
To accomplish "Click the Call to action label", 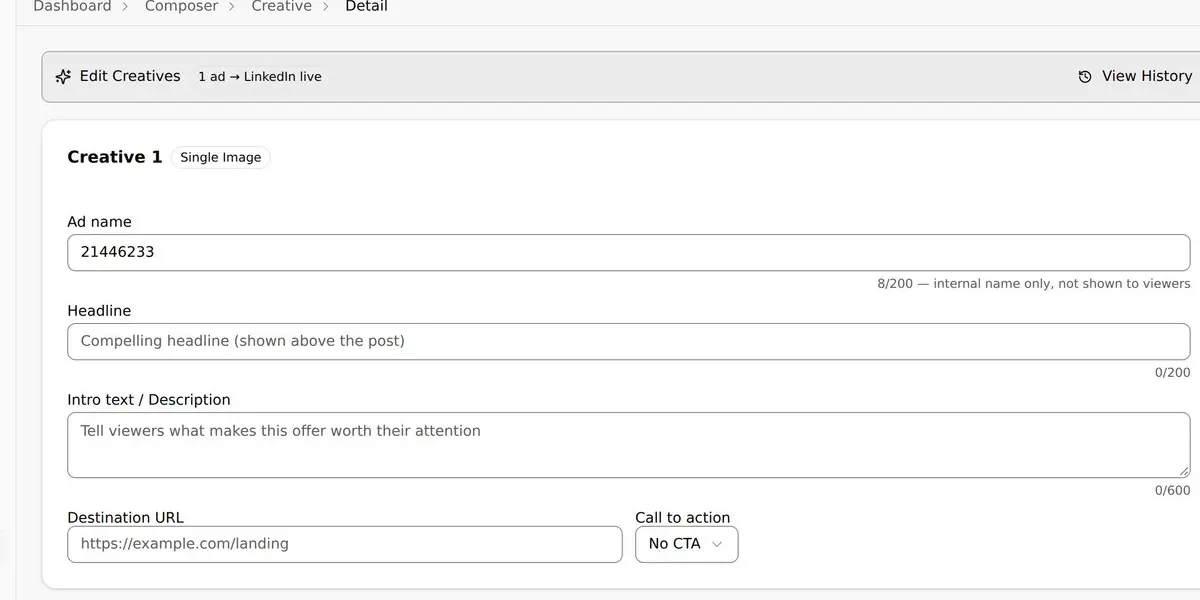I will (x=683, y=518).
